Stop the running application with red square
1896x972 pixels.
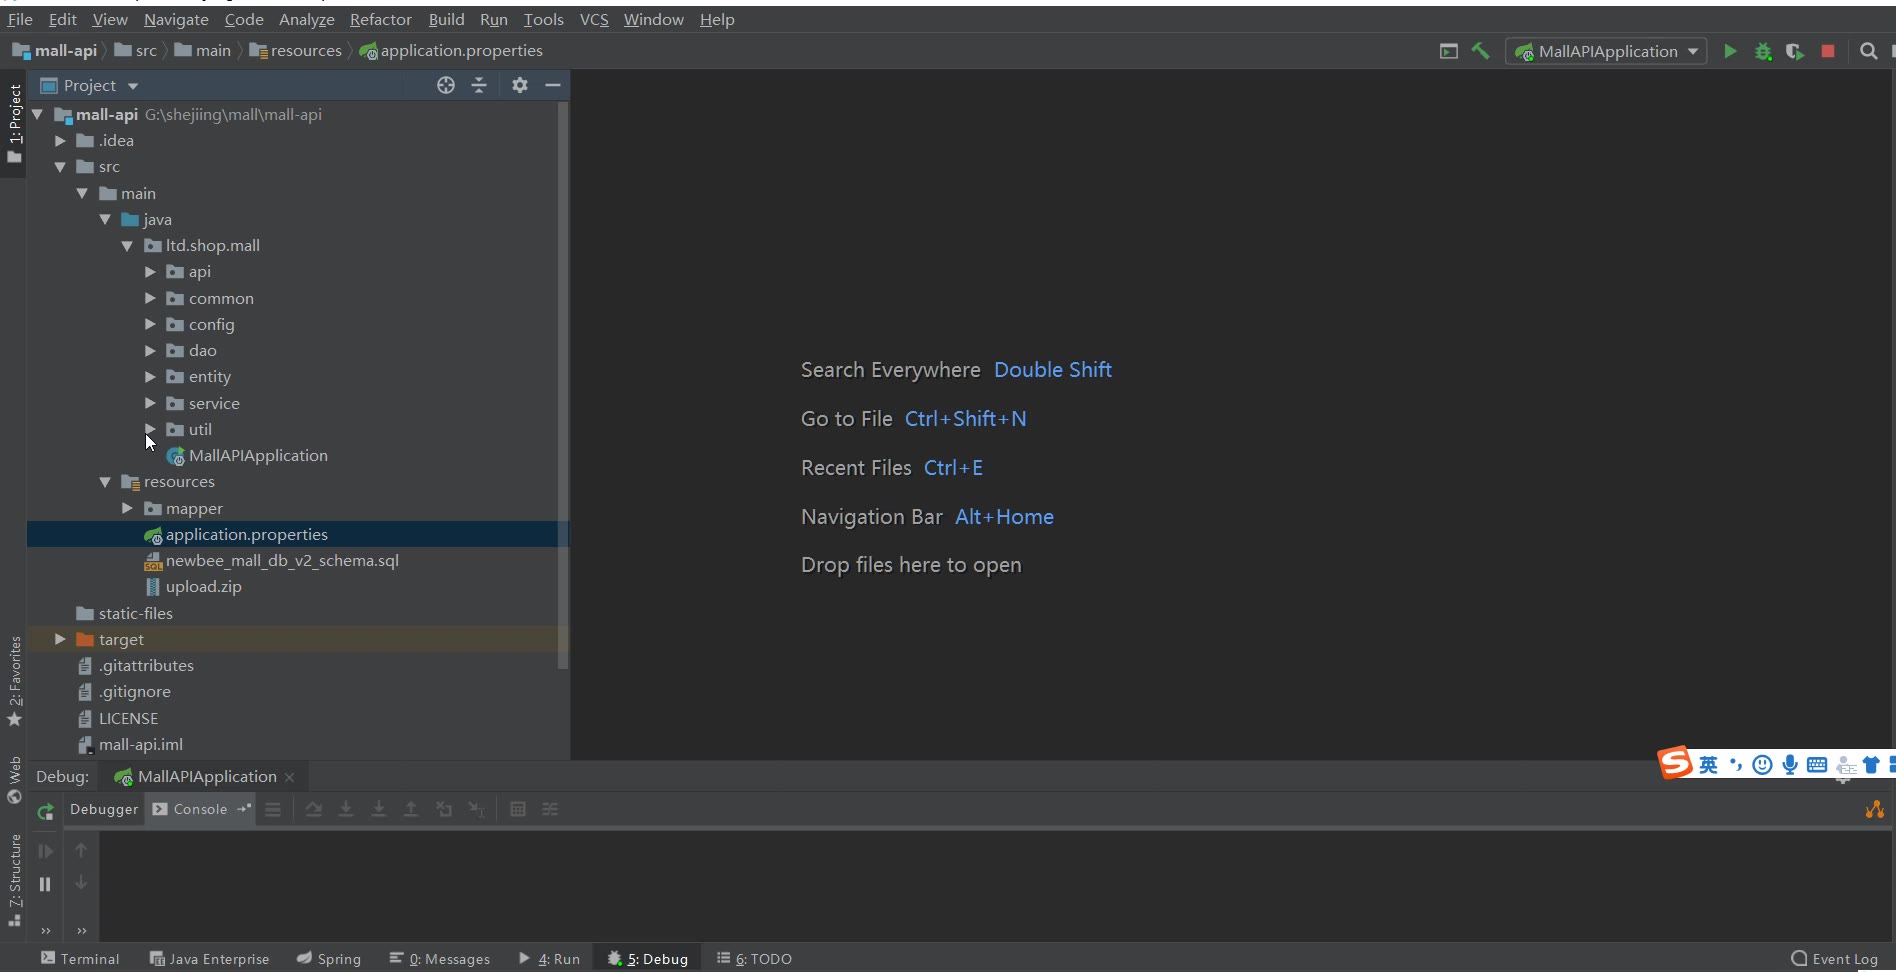pos(1828,51)
